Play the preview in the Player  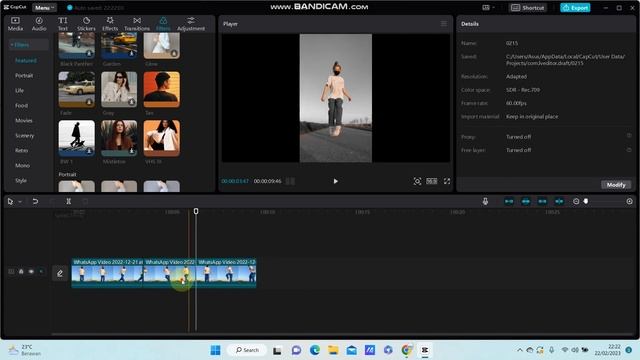[336, 181]
